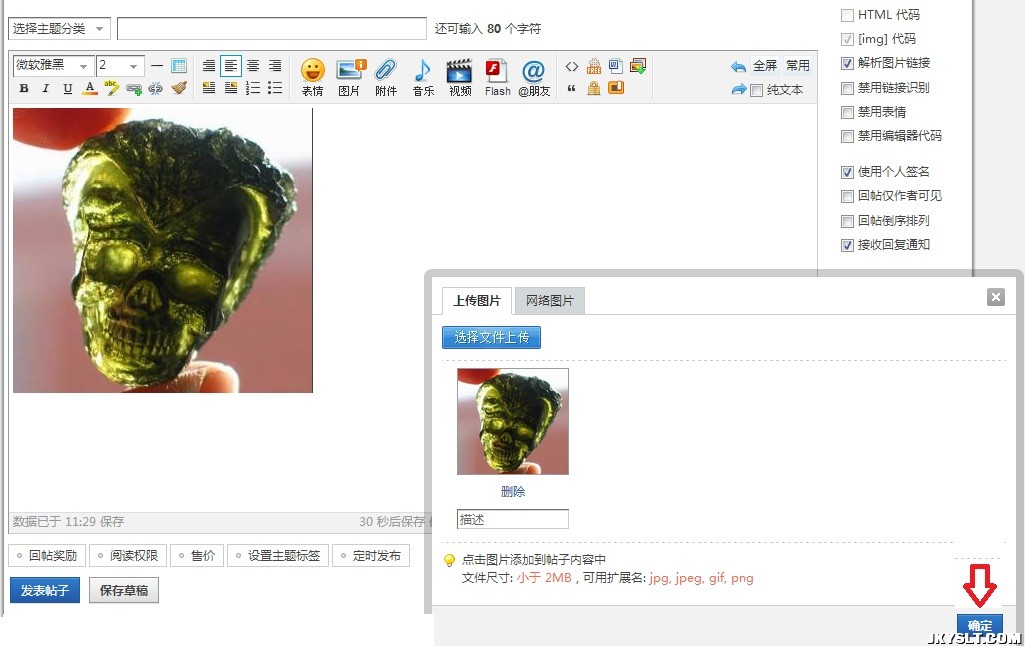Click the 图片 insert image icon

point(349,72)
